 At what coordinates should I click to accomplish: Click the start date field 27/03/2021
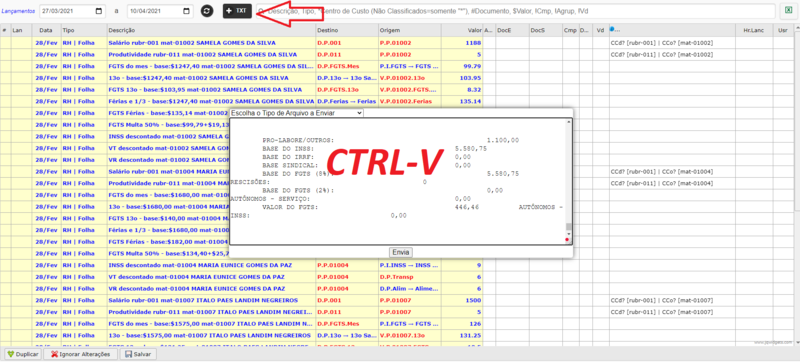coord(72,11)
